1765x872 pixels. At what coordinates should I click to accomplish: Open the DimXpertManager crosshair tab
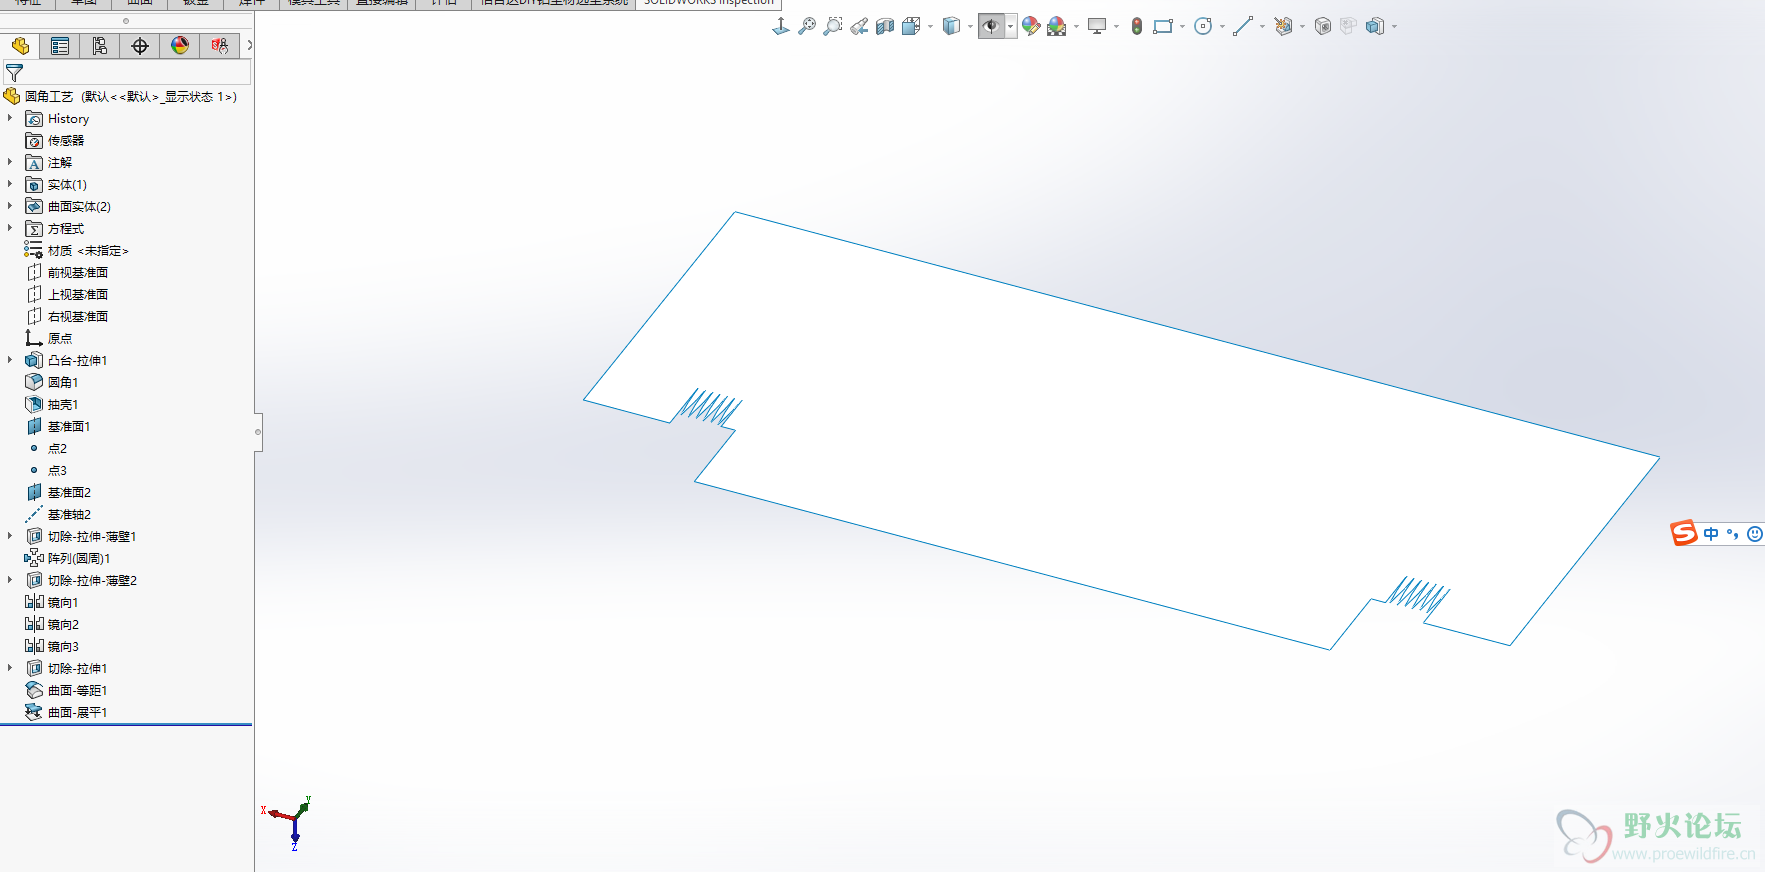[x=140, y=46]
